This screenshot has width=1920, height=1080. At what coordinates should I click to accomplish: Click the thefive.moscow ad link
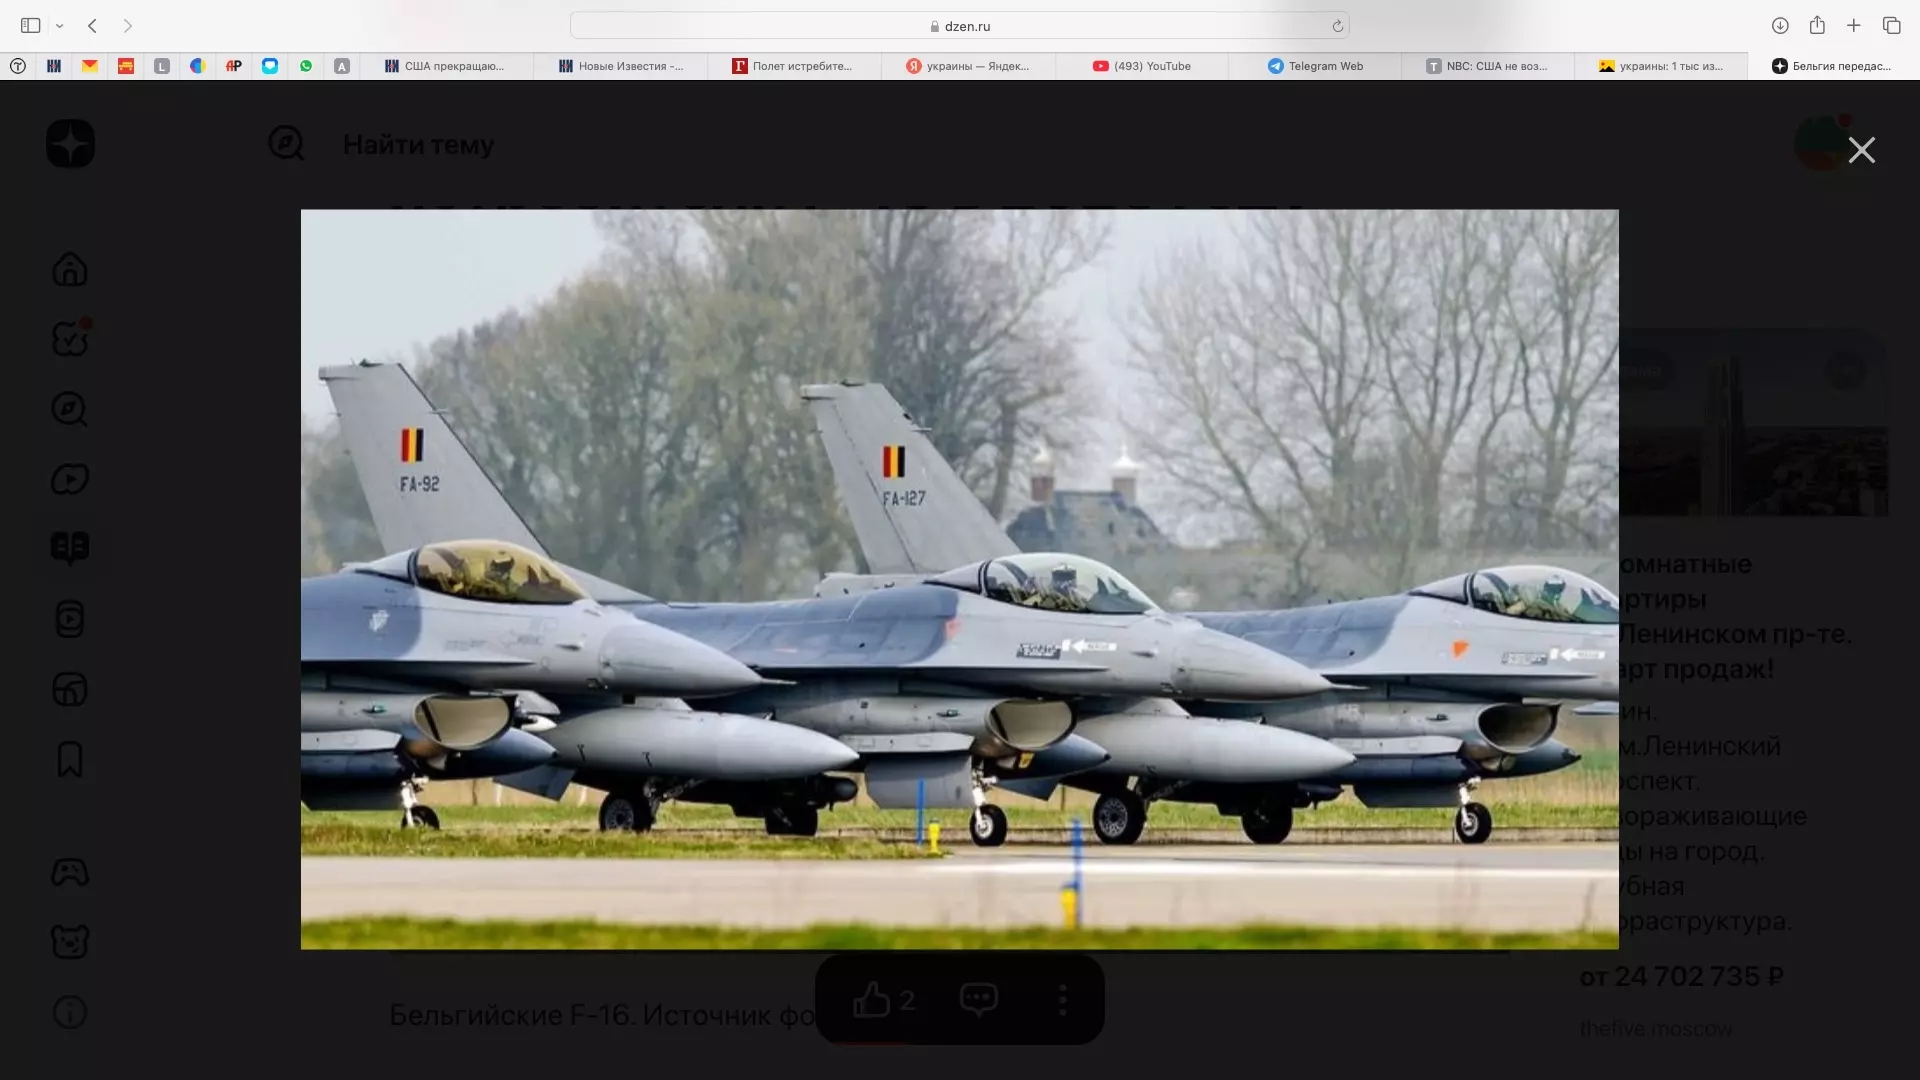click(x=1655, y=1029)
